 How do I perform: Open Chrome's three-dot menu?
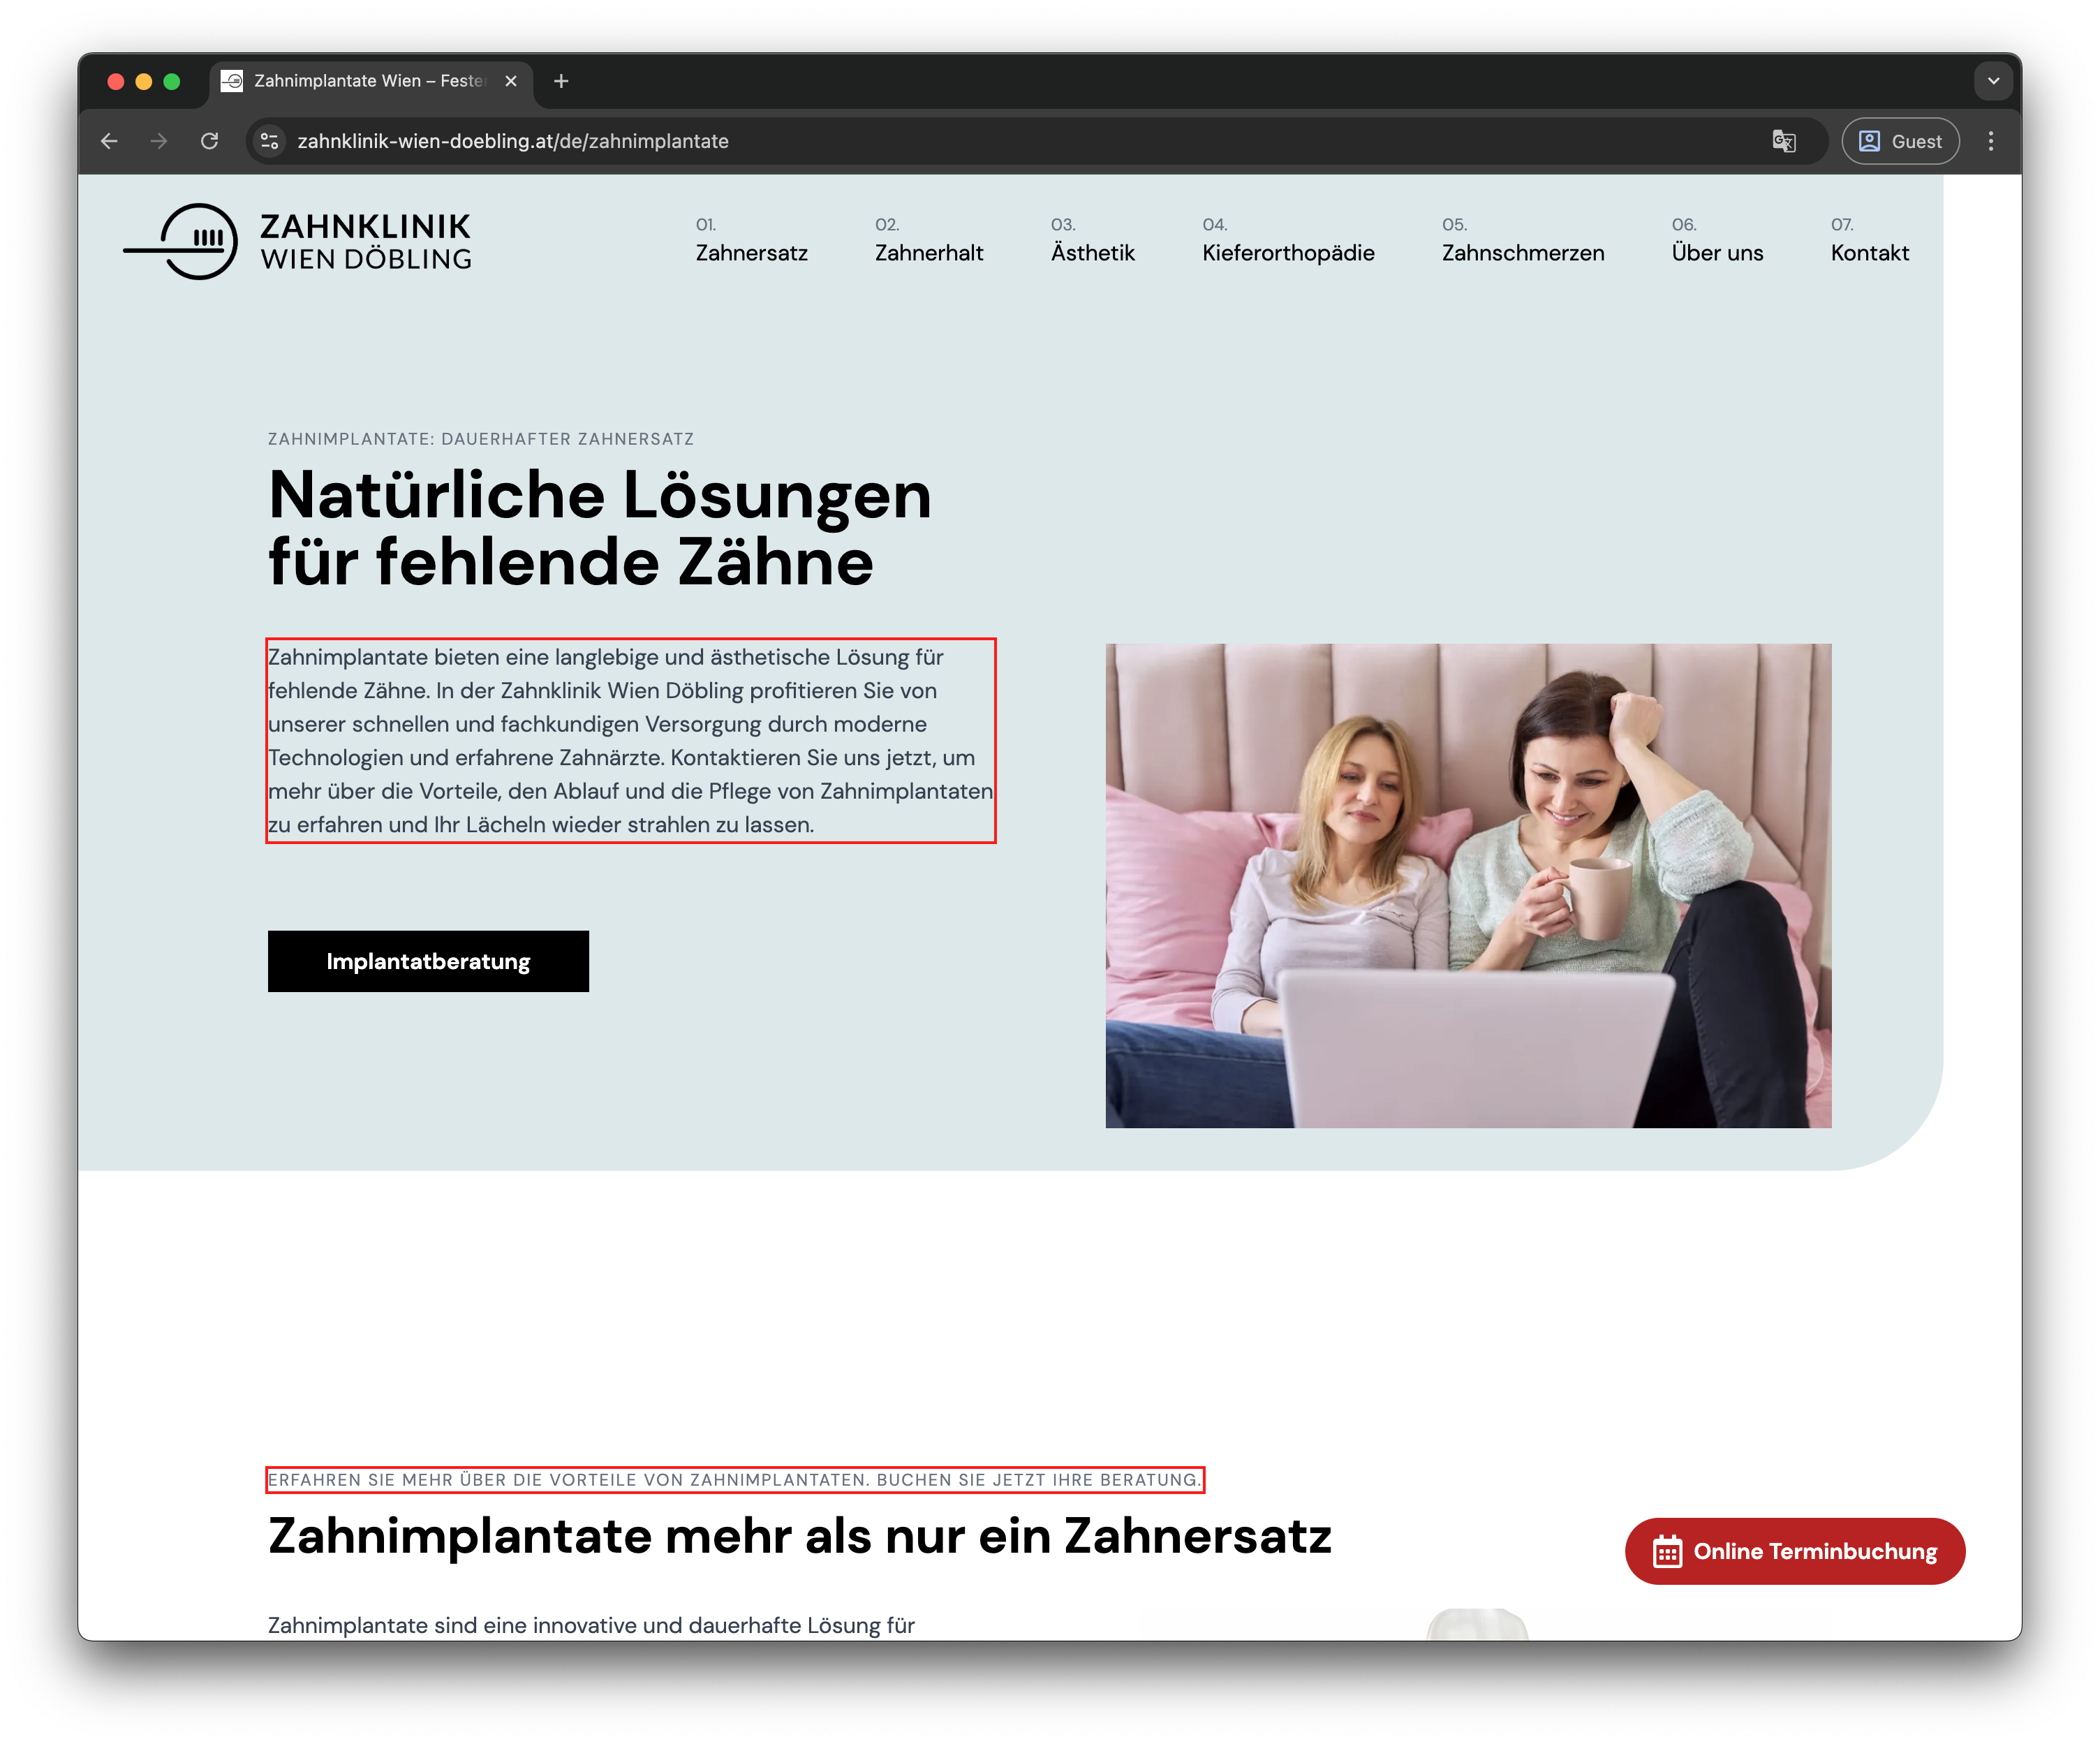(1991, 141)
